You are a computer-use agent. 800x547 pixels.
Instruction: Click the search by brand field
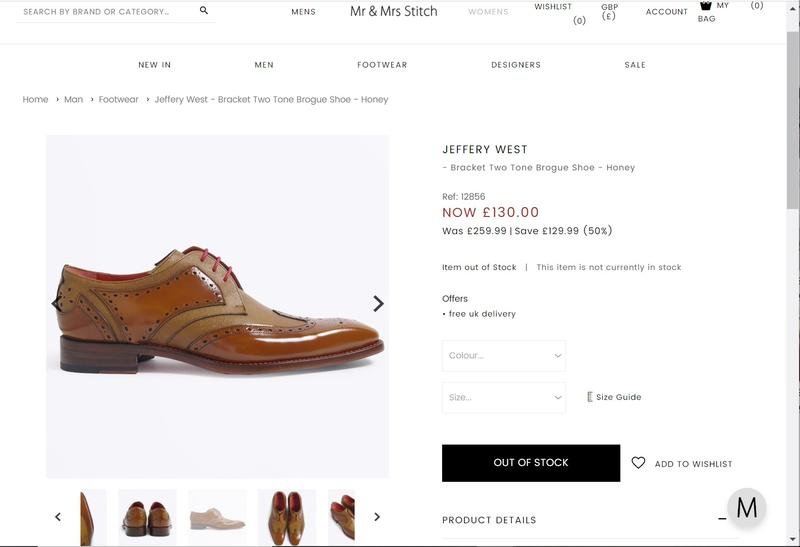[100, 12]
